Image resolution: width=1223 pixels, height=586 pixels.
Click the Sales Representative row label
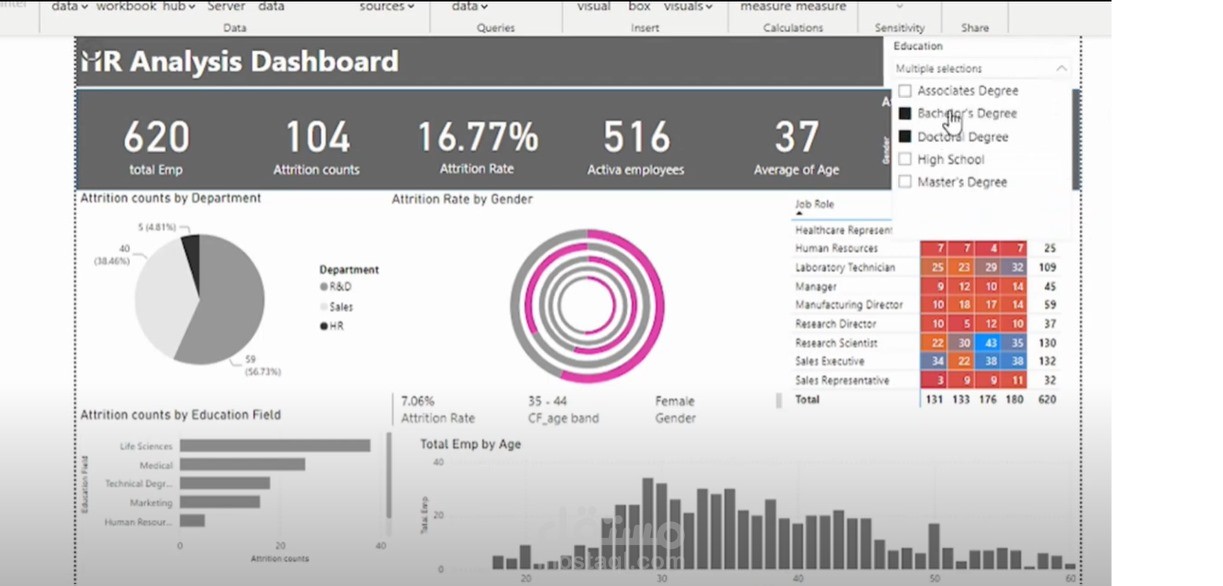[841, 380]
